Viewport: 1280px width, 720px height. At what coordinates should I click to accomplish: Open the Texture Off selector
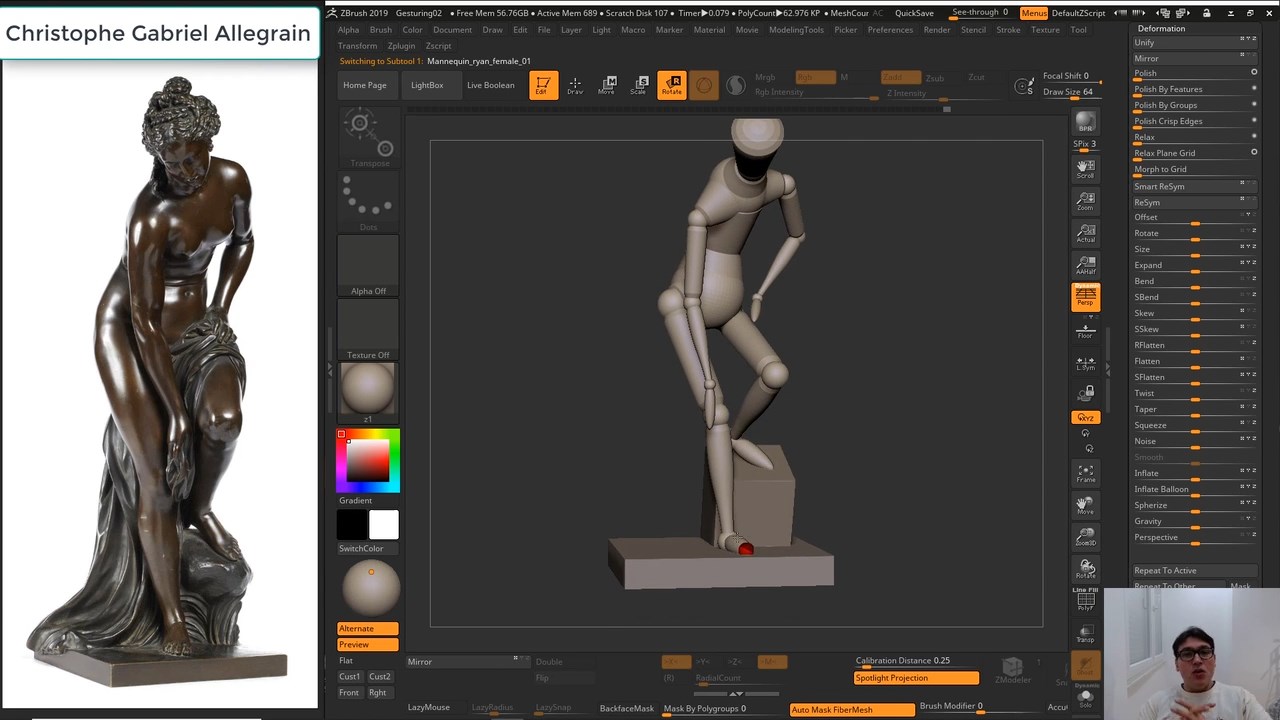pos(368,329)
